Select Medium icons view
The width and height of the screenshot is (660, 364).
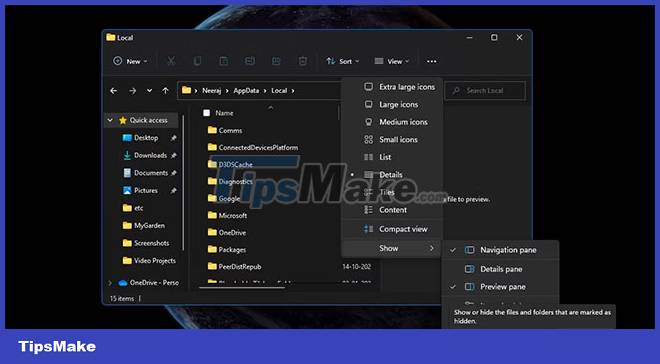point(392,122)
